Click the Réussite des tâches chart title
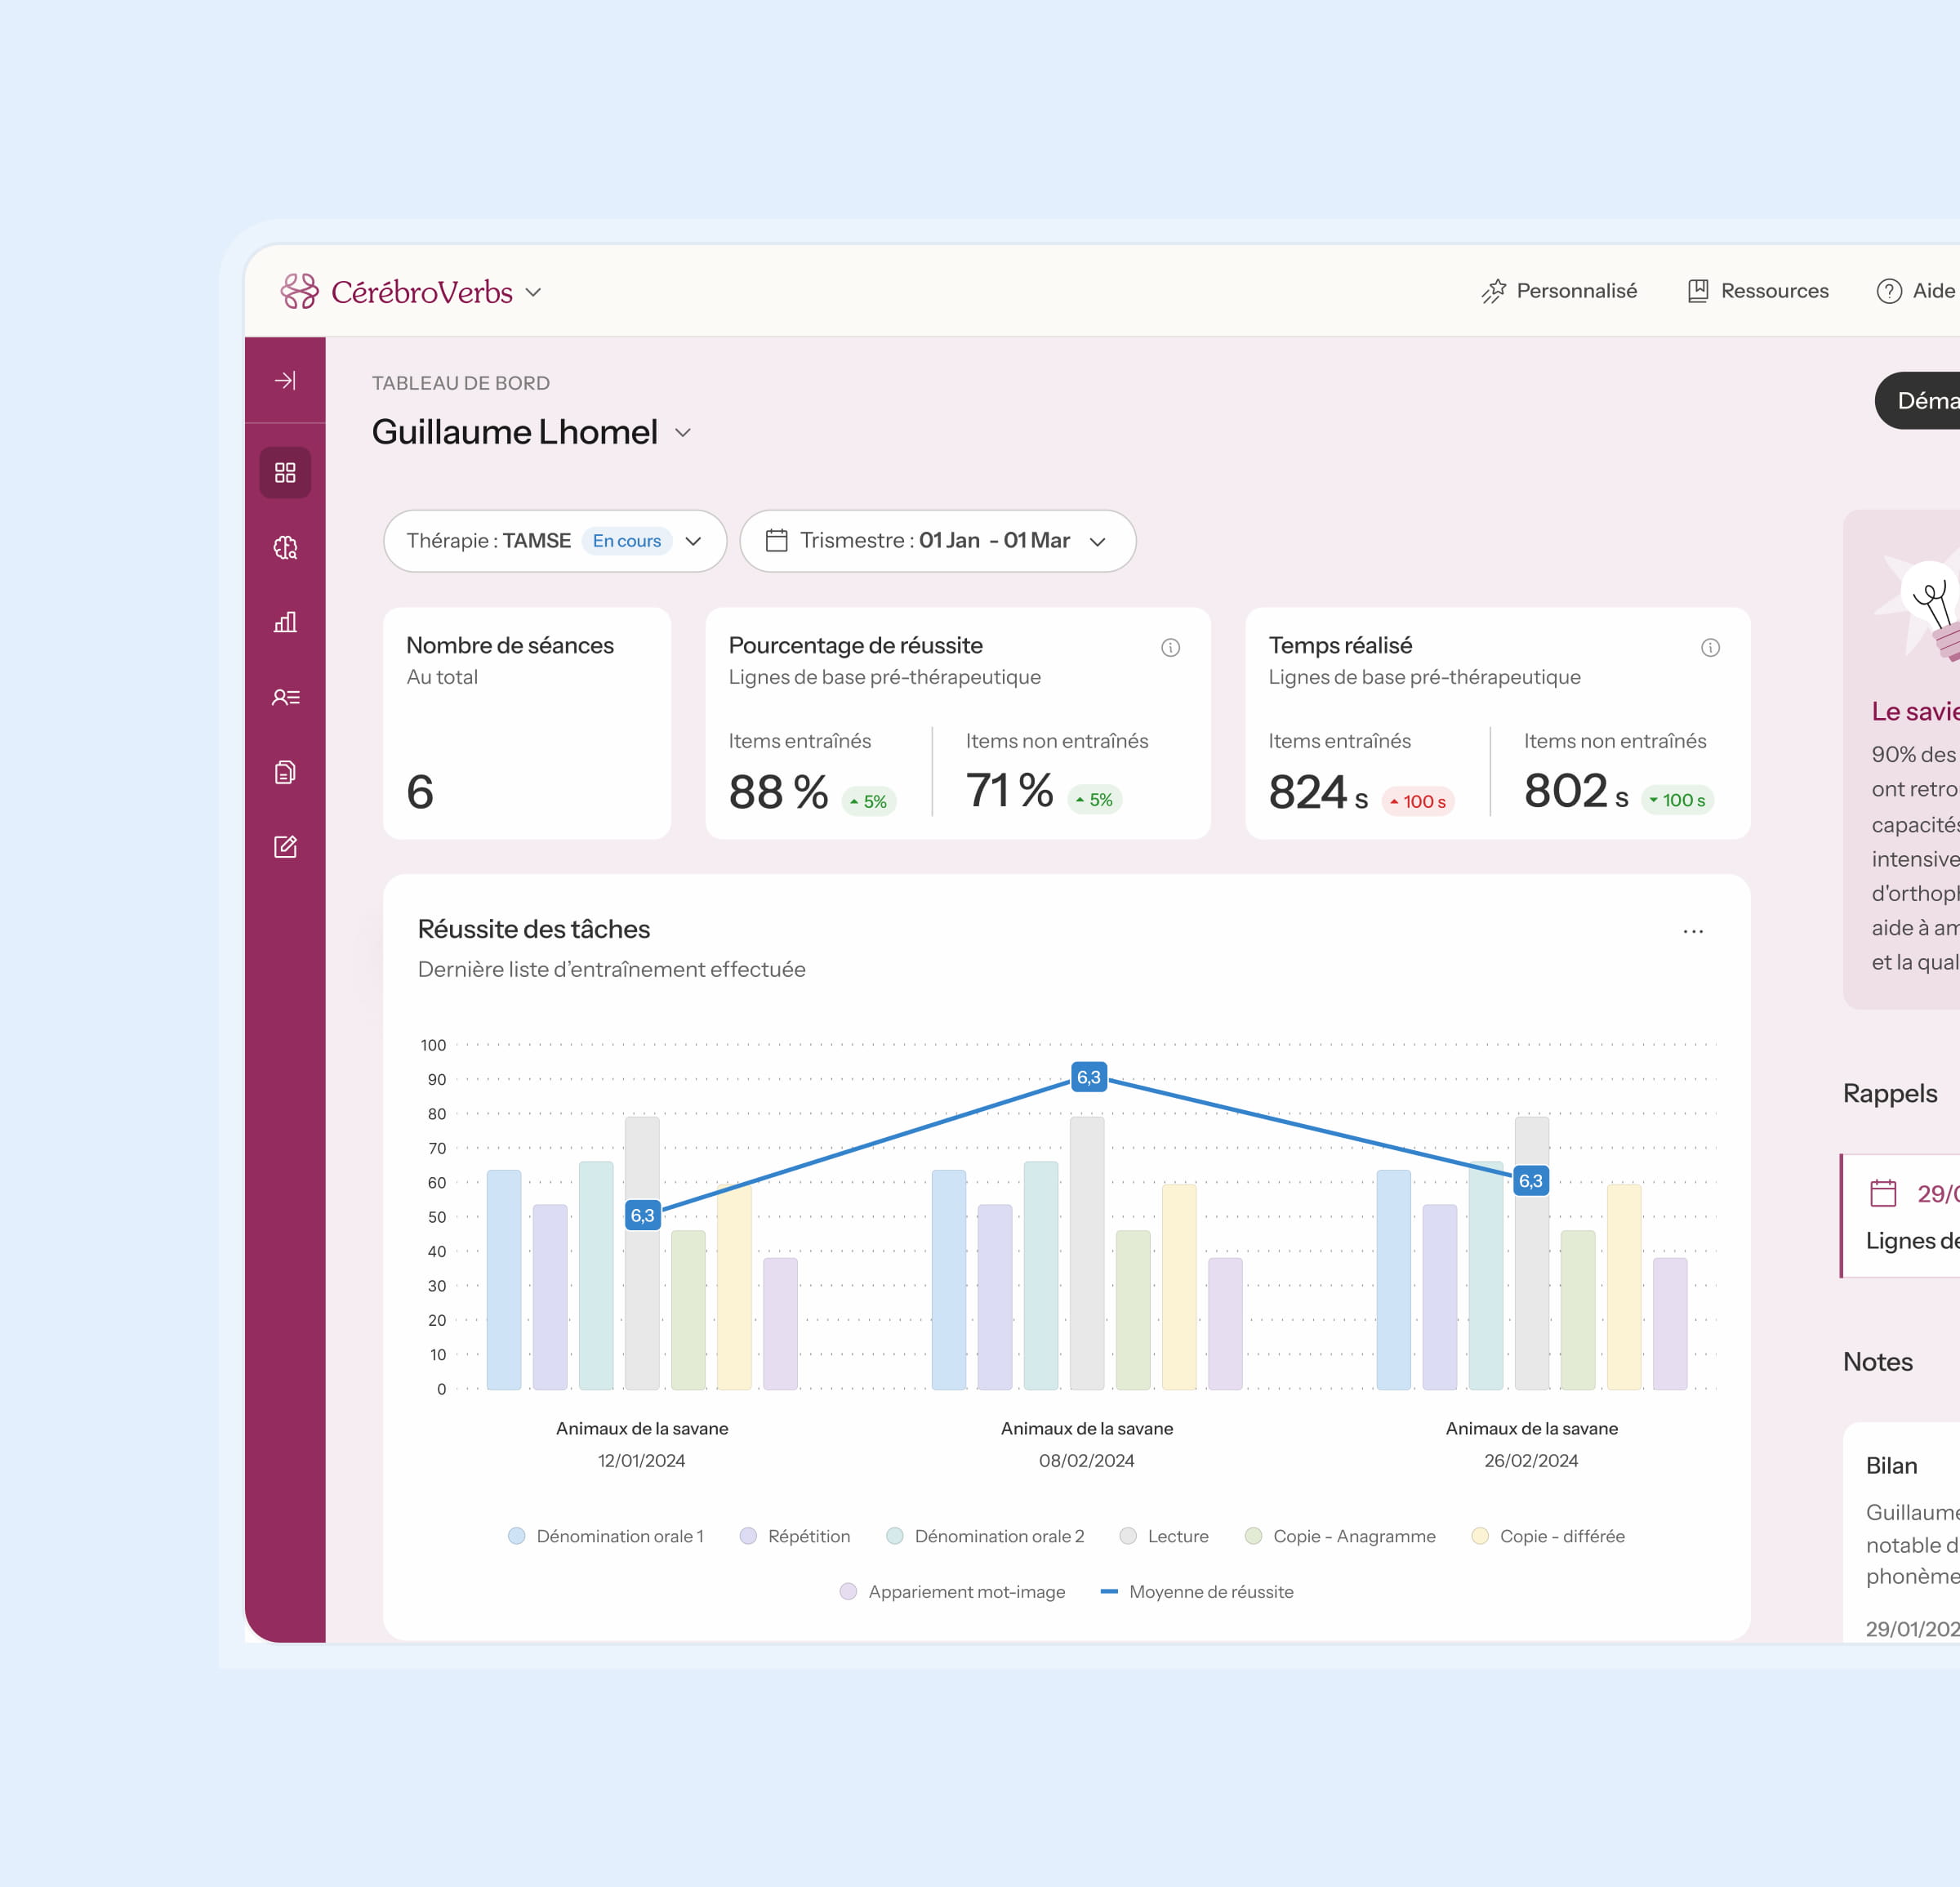Image resolution: width=1960 pixels, height=1887 pixels. [534, 929]
